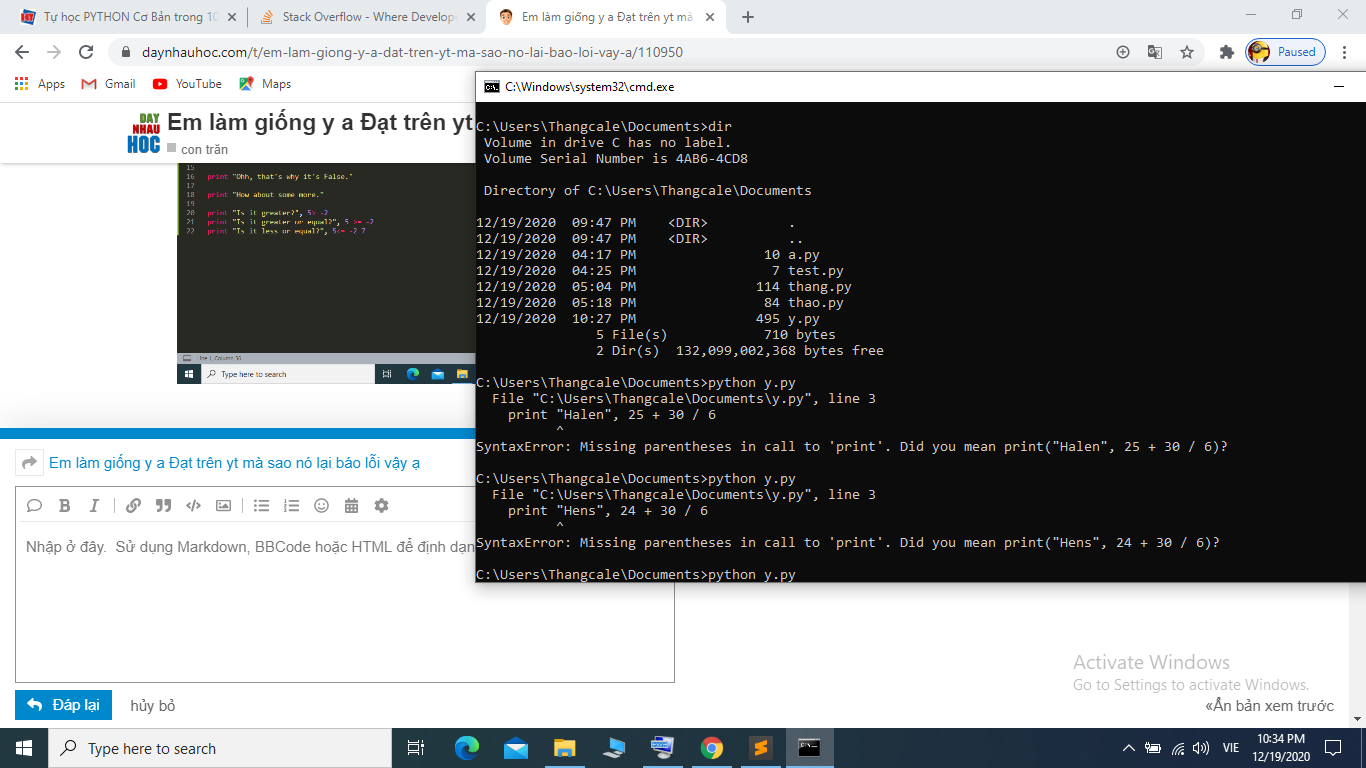Screen dimensions: 1366x768
Task: Click the blockquote icon in editor
Action: (x=163, y=506)
